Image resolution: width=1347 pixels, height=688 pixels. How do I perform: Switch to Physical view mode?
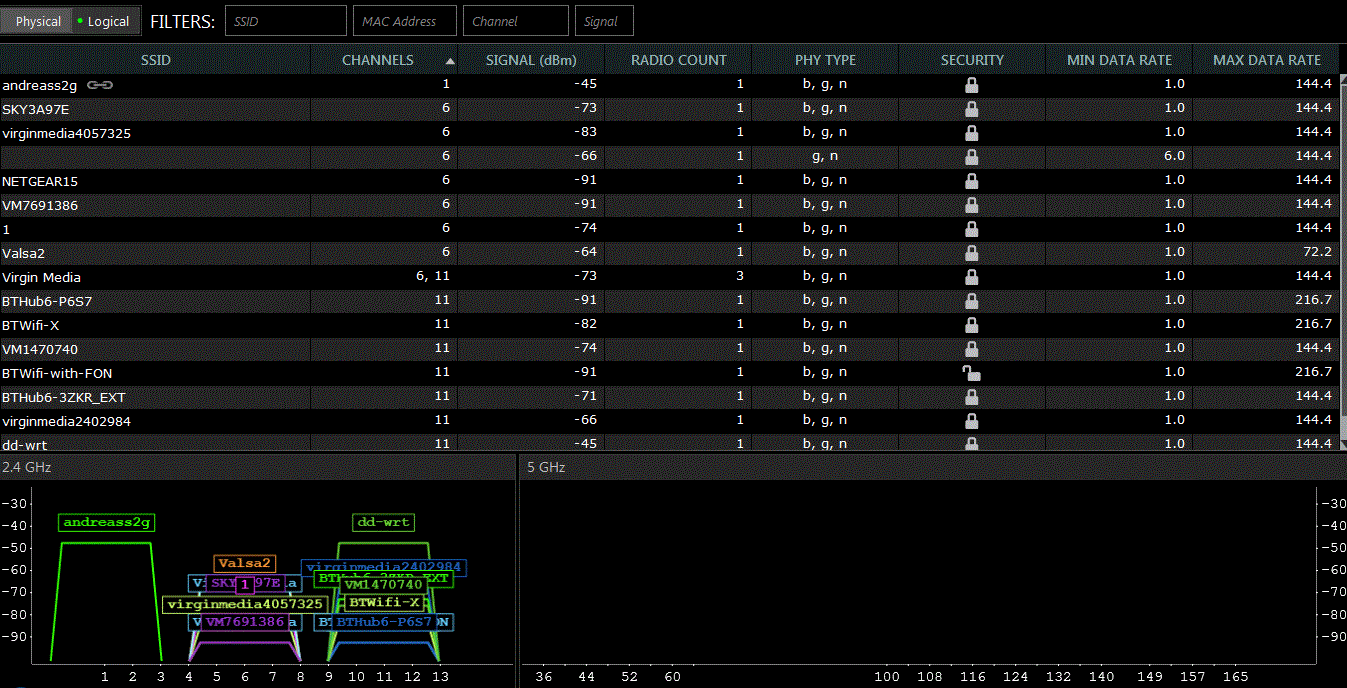[x=38, y=21]
